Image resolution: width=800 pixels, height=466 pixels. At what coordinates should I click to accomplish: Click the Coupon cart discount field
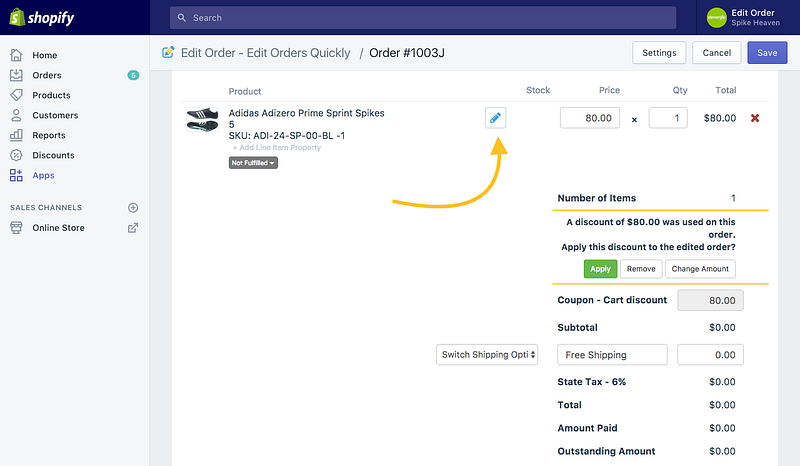pos(710,300)
